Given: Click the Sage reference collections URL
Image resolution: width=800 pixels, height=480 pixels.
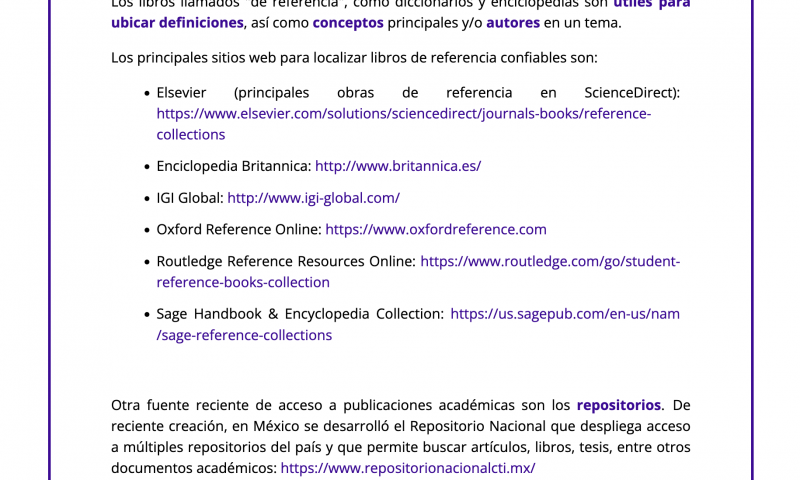Looking at the screenshot, I should (x=564, y=314).
